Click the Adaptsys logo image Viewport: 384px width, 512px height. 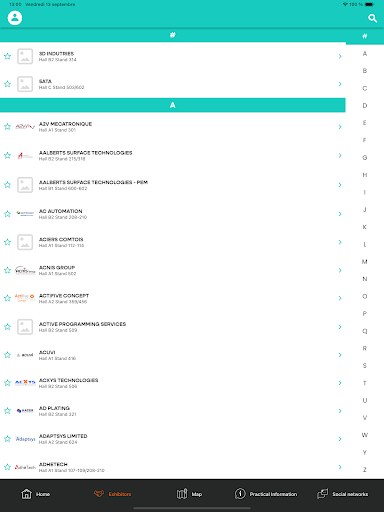(x=25, y=439)
